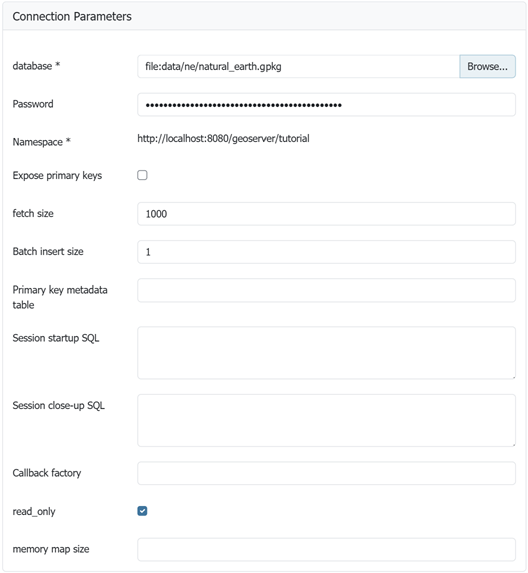The width and height of the screenshot is (528, 573).
Task: Select the Callback factory input box
Action: pyautogui.click(x=326, y=473)
